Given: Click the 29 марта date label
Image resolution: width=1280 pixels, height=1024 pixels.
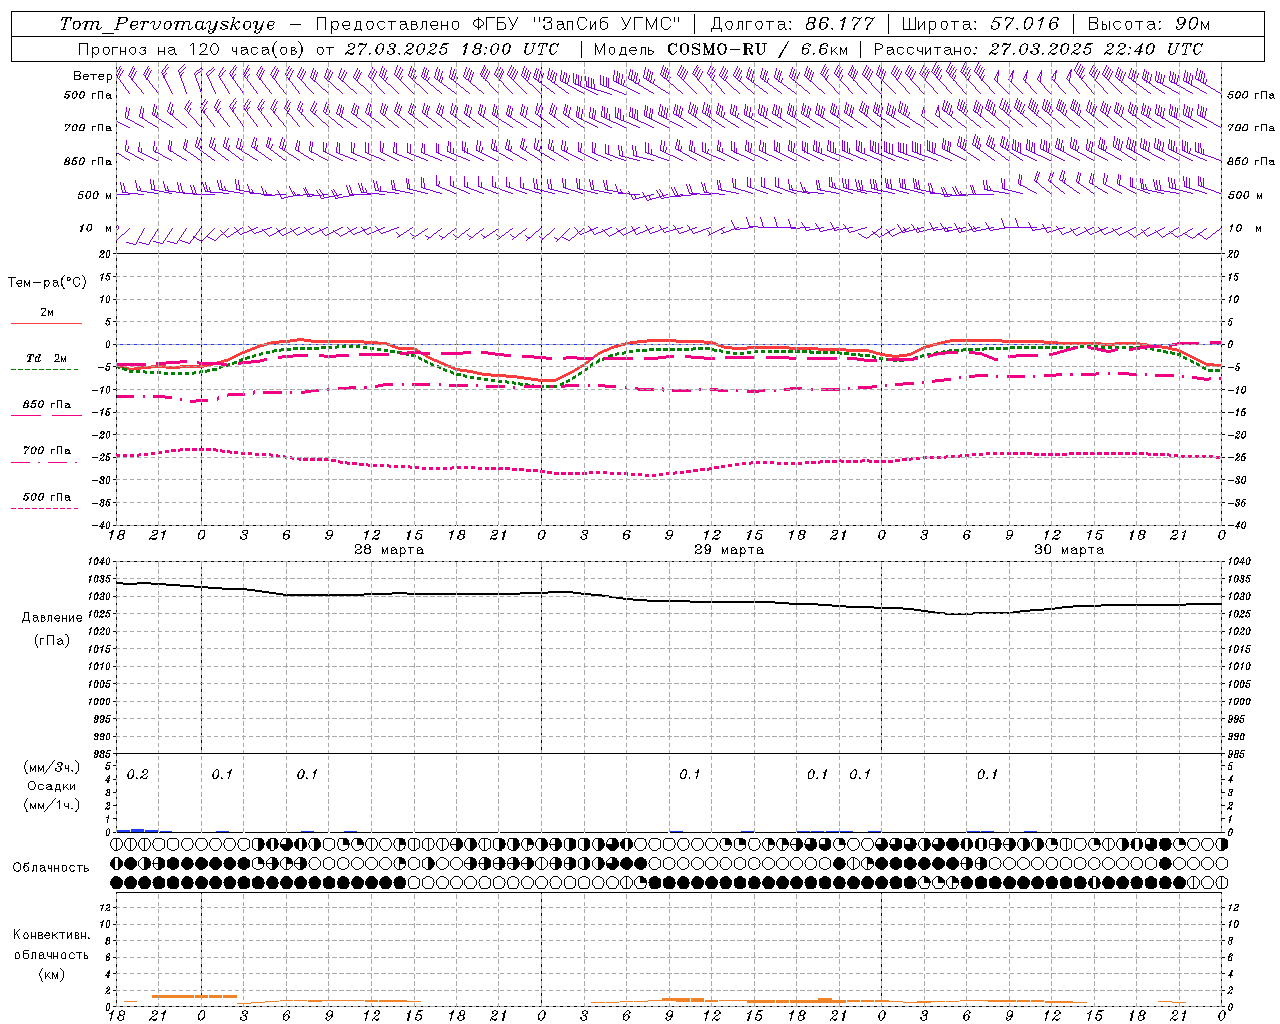Looking at the screenshot, I should click(729, 550).
